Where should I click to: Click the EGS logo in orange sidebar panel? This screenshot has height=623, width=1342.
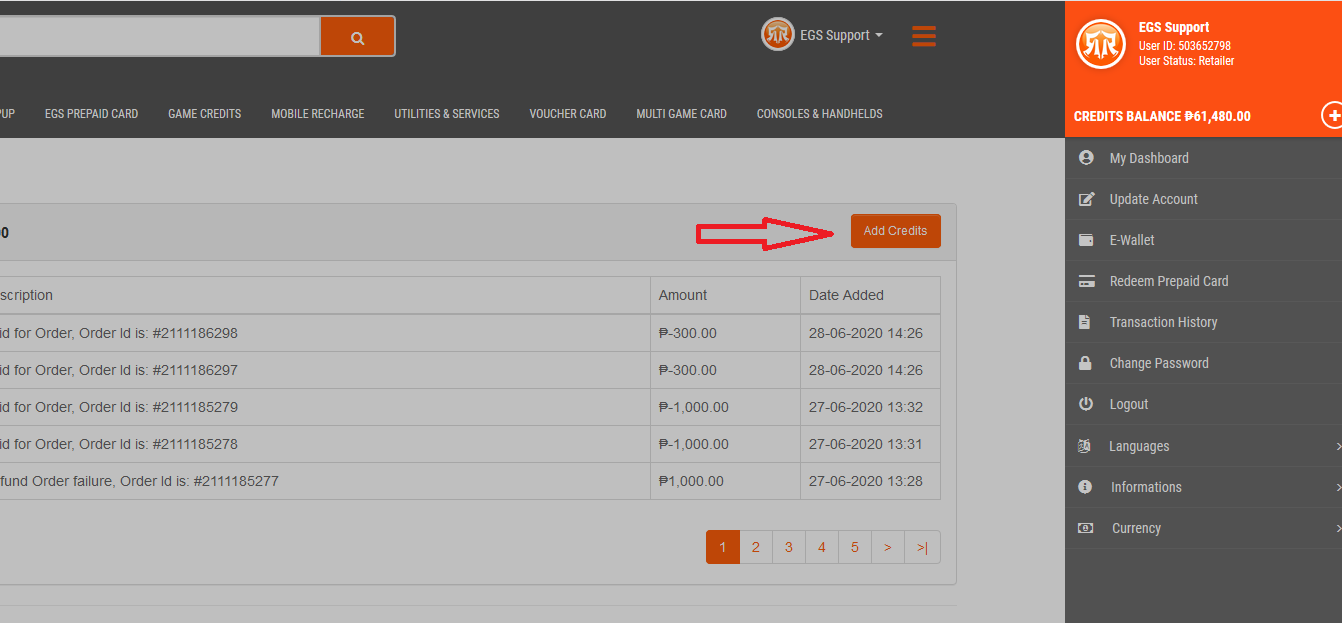(1101, 45)
